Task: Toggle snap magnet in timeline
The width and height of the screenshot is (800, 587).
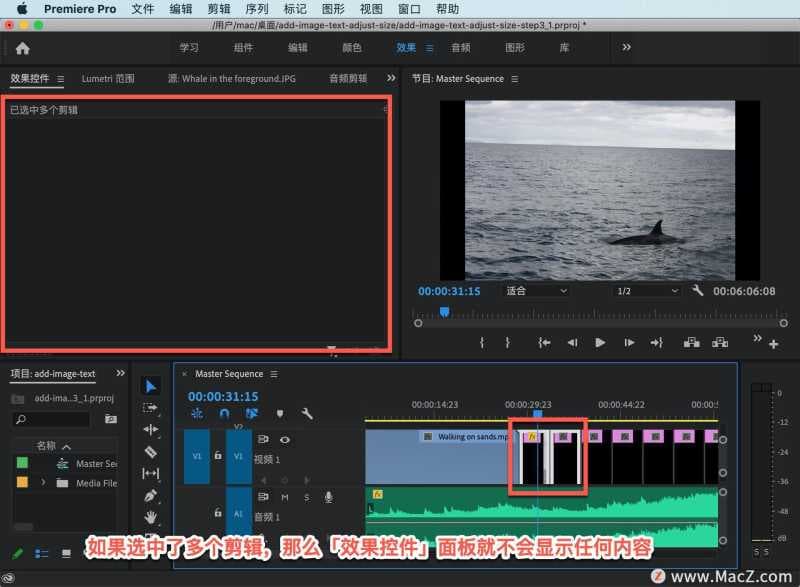Action: pos(224,413)
